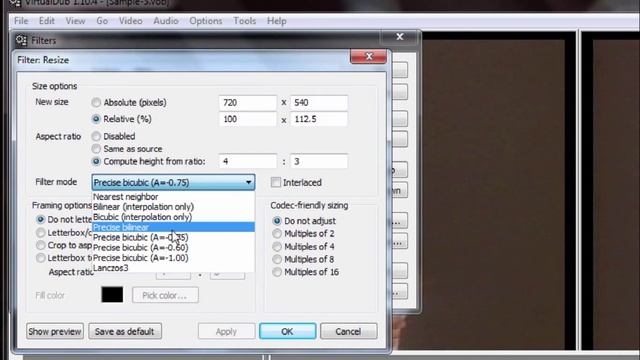640x360 pixels.
Task: Open the Help menu
Action: coord(276,21)
